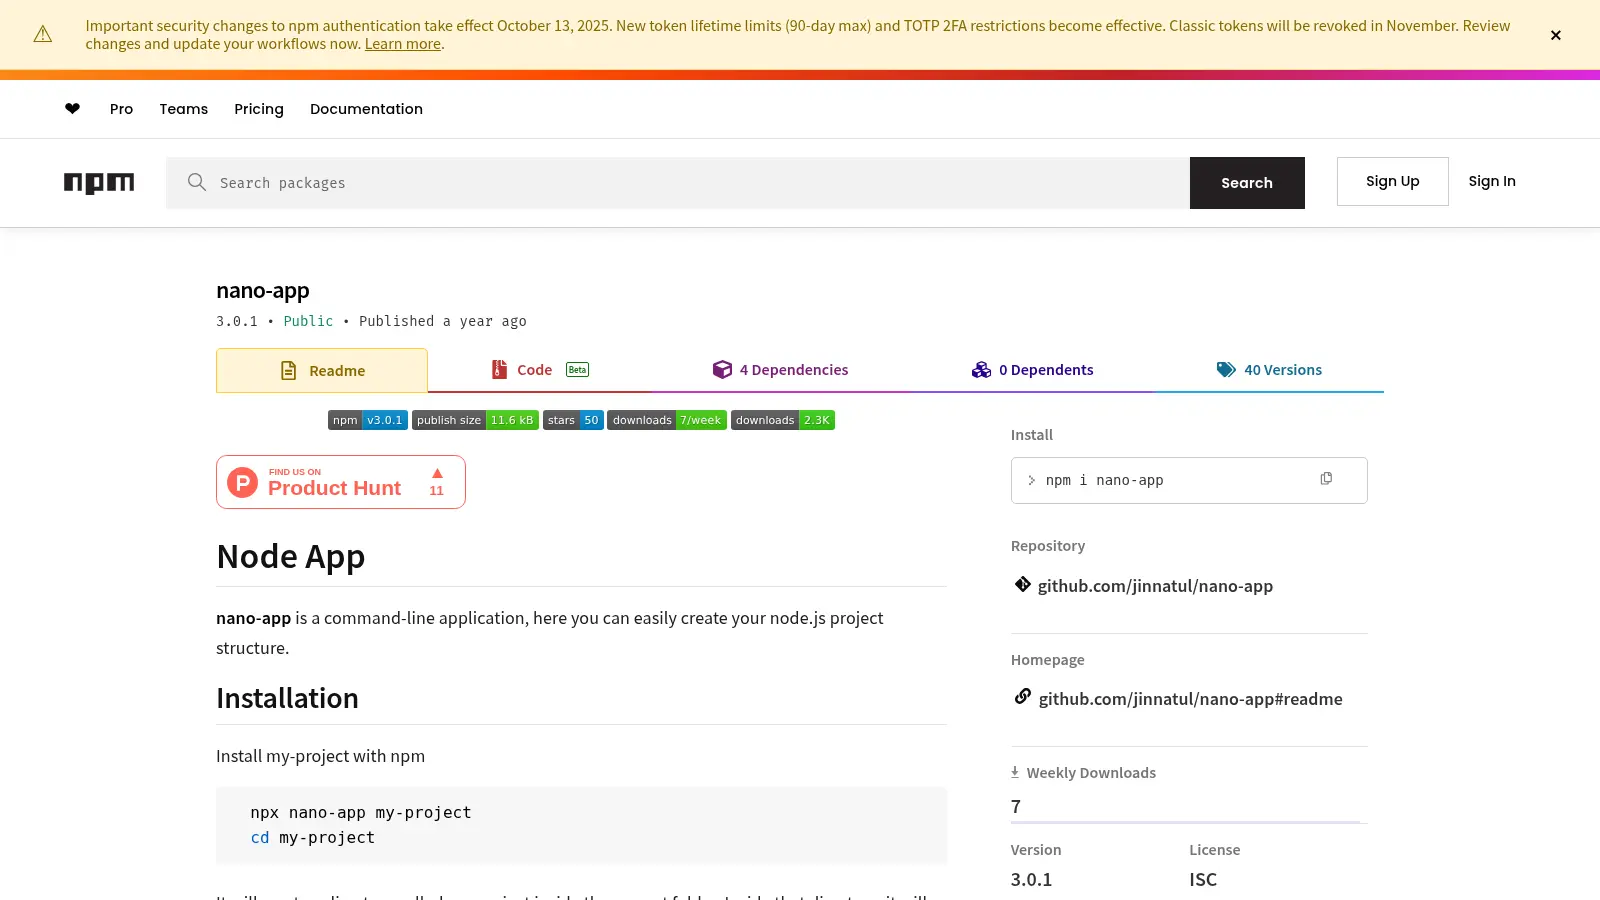The height and width of the screenshot is (900, 1600).
Task: Click the Code file icon
Action: point(499,370)
